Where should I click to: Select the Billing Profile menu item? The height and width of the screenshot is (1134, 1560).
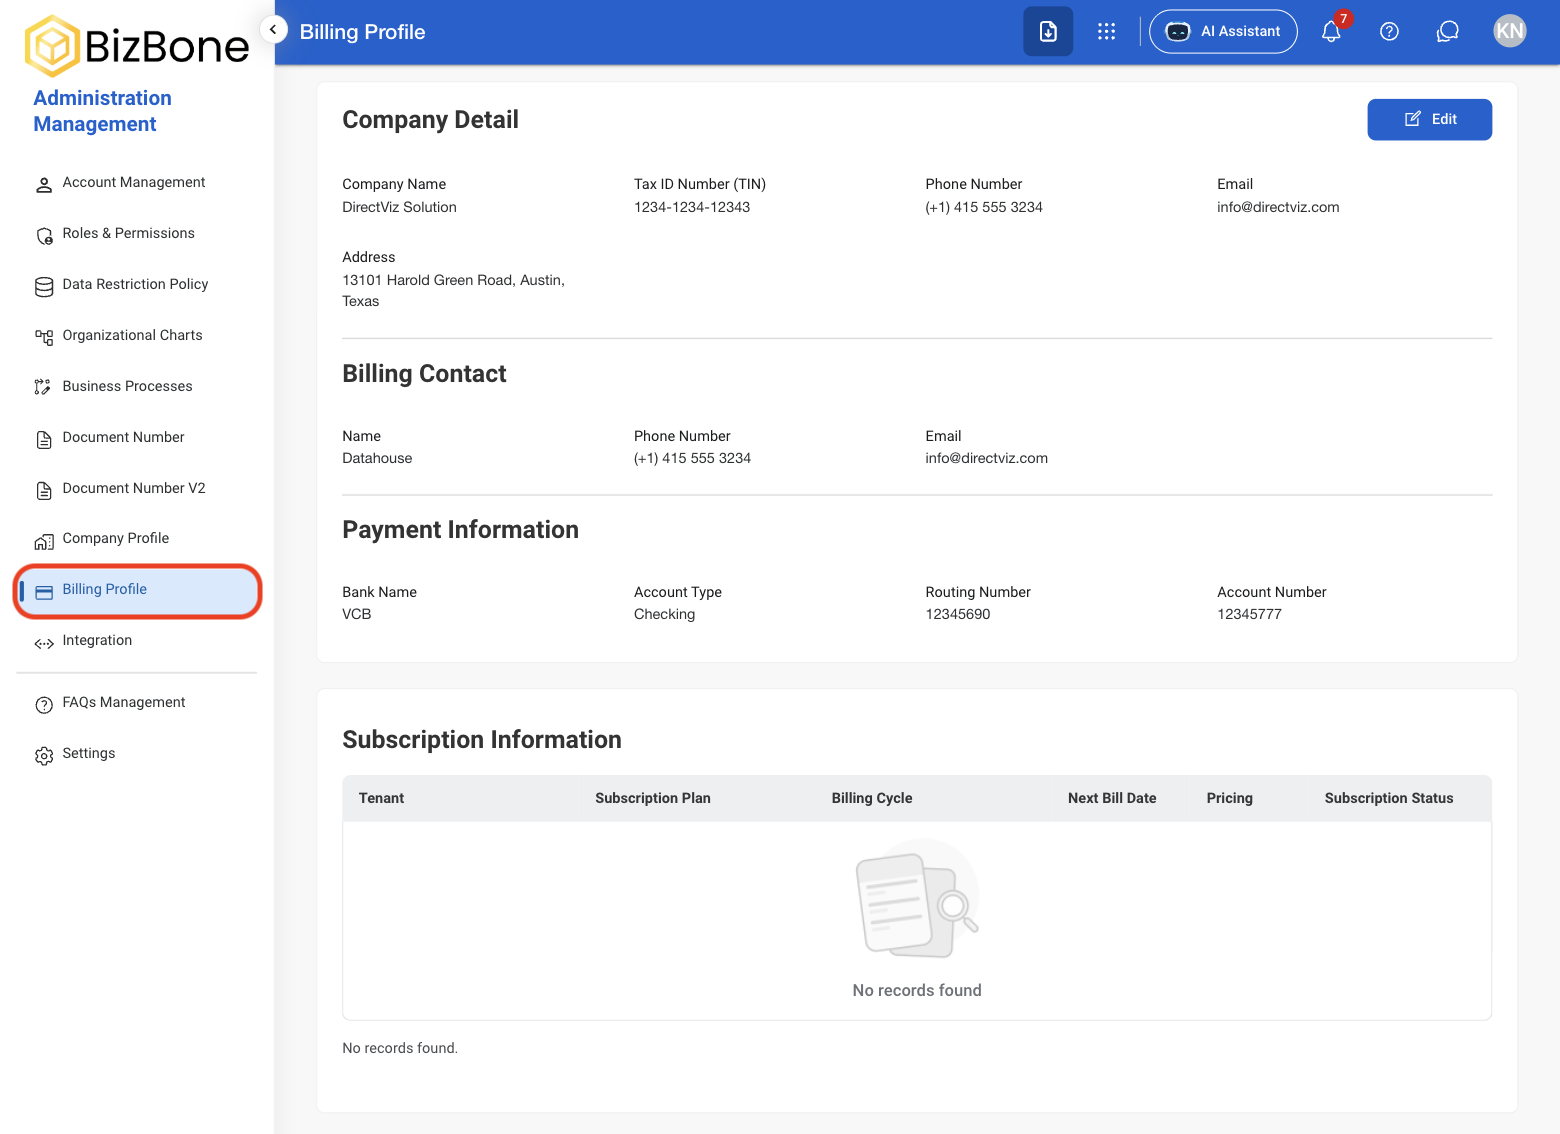137,590
